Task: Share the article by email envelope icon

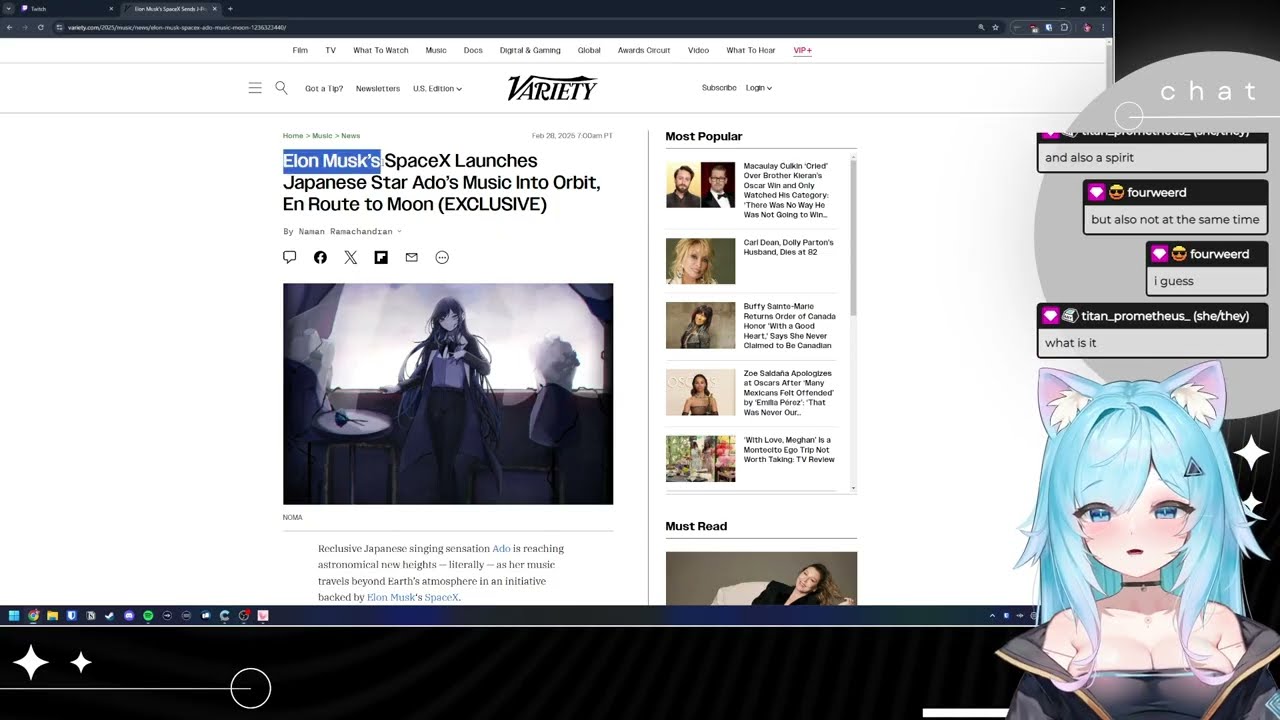Action: (411, 257)
